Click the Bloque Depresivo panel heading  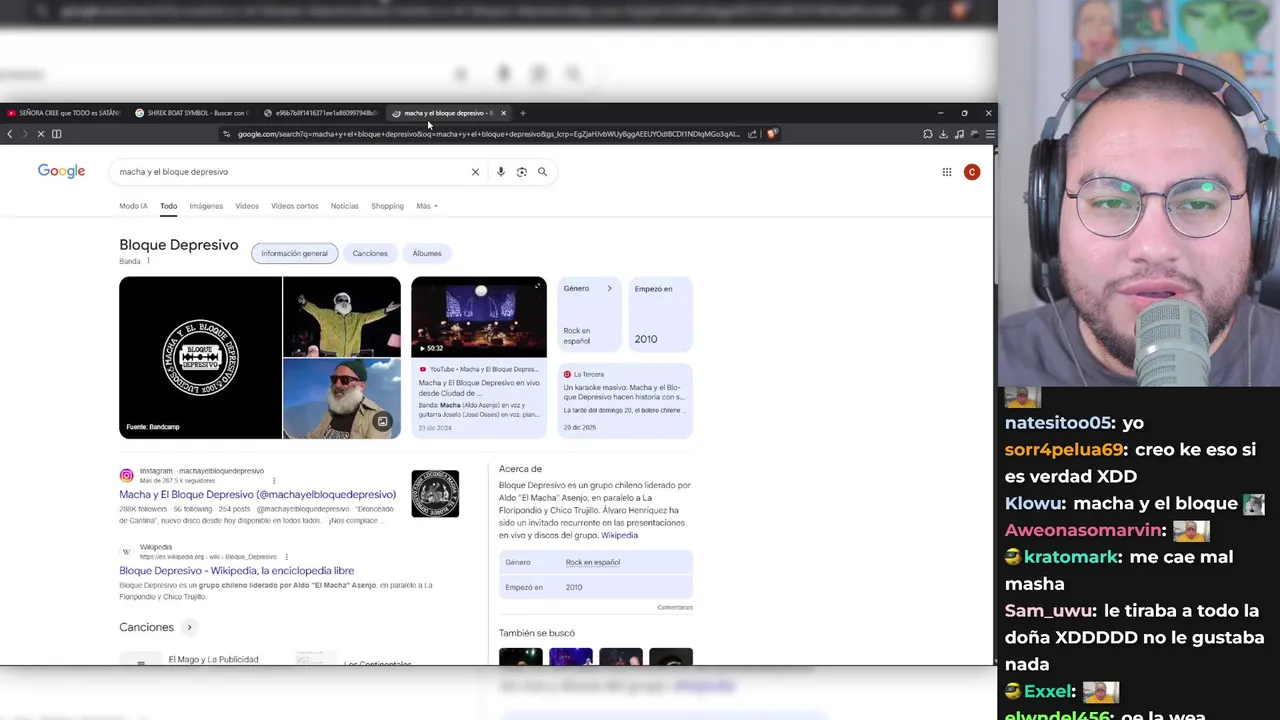[178, 245]
